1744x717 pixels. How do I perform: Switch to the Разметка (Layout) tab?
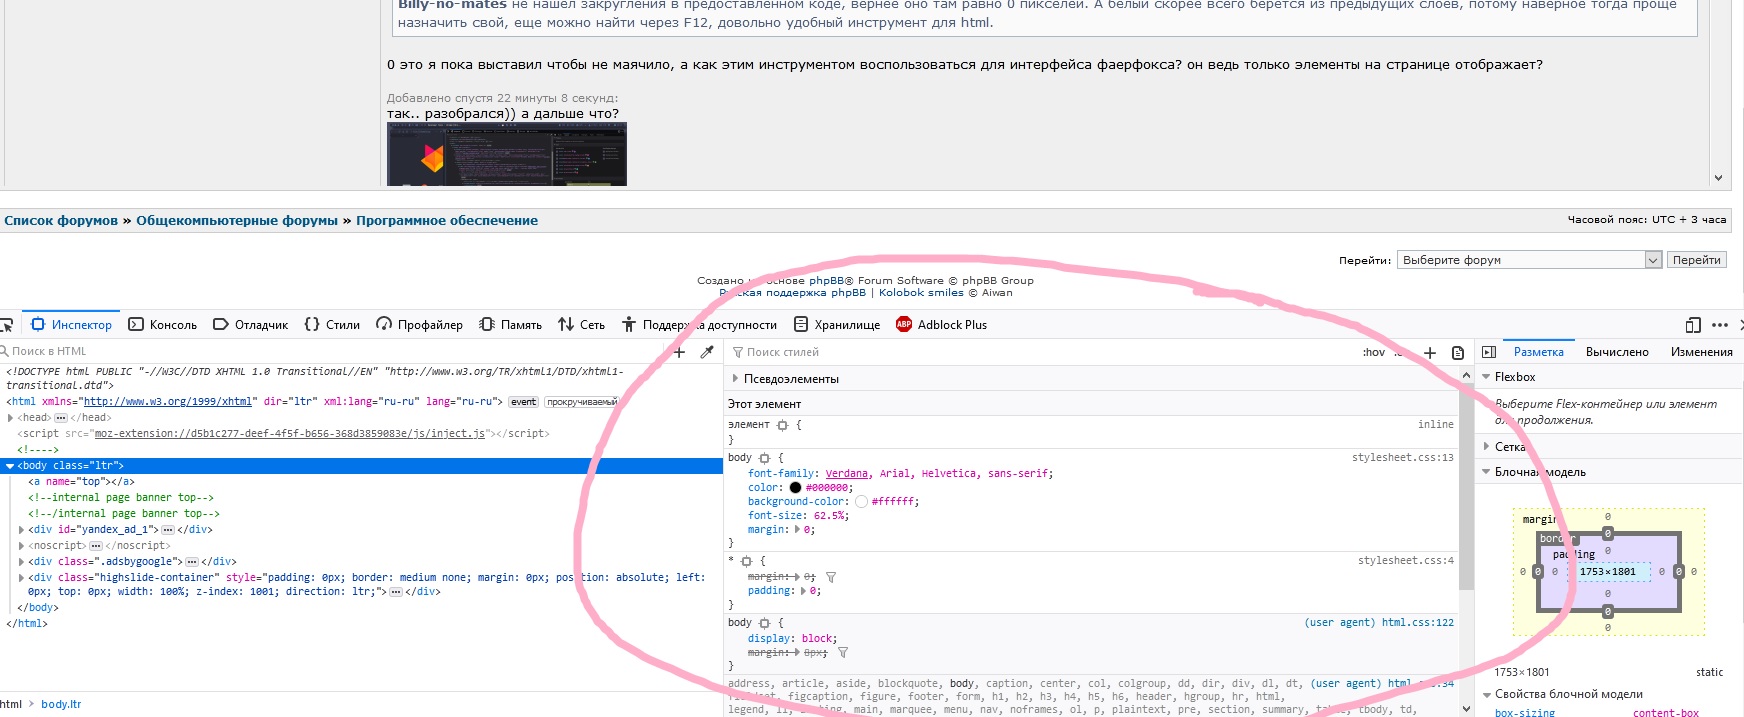point(1539,352)
